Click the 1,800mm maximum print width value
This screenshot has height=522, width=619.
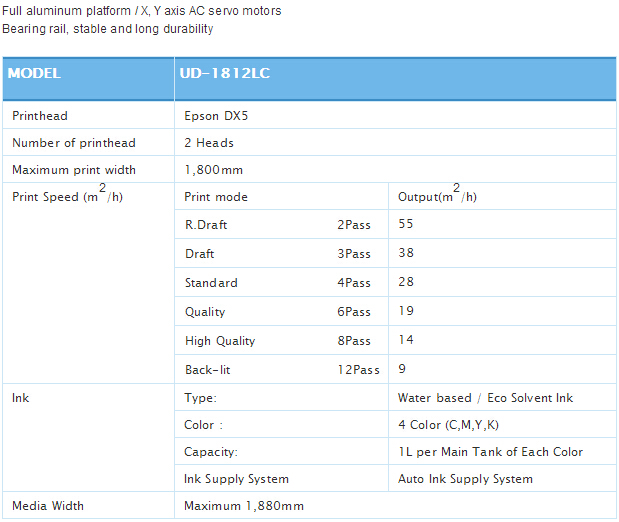214,170
